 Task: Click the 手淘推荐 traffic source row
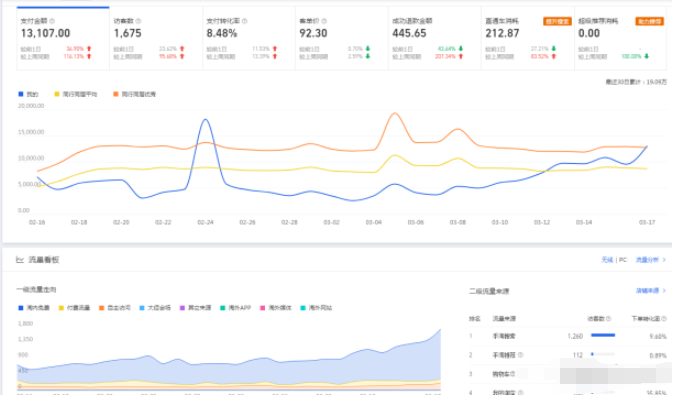click(567, 355)
